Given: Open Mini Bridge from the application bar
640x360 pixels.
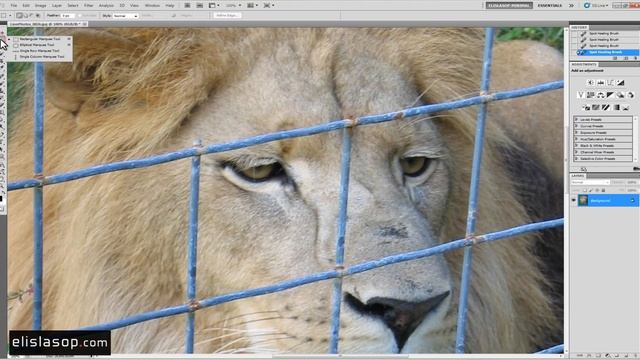Looking at the screenshot, I should point(200,5).
